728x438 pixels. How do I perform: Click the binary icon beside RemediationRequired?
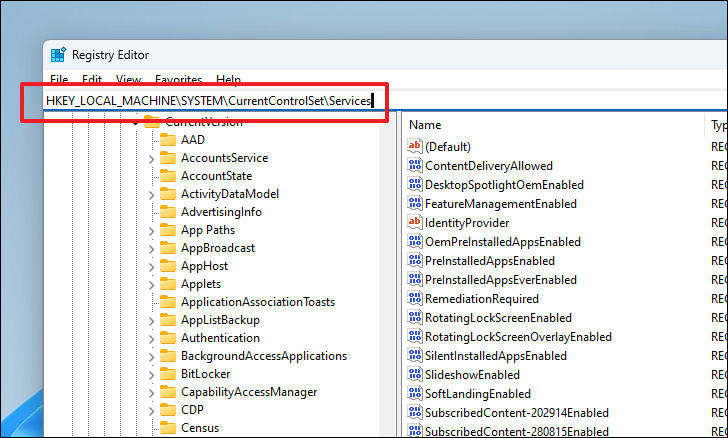tap(415, 299)
